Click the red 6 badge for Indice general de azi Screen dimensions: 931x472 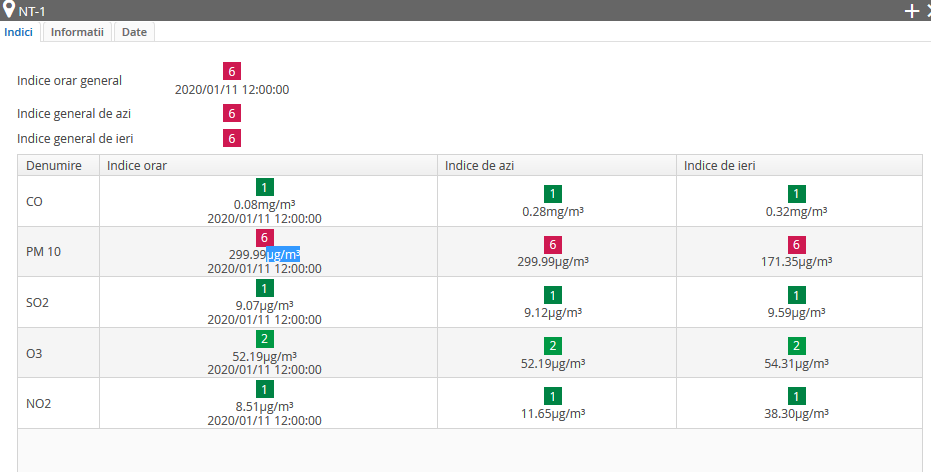point(232,113)
